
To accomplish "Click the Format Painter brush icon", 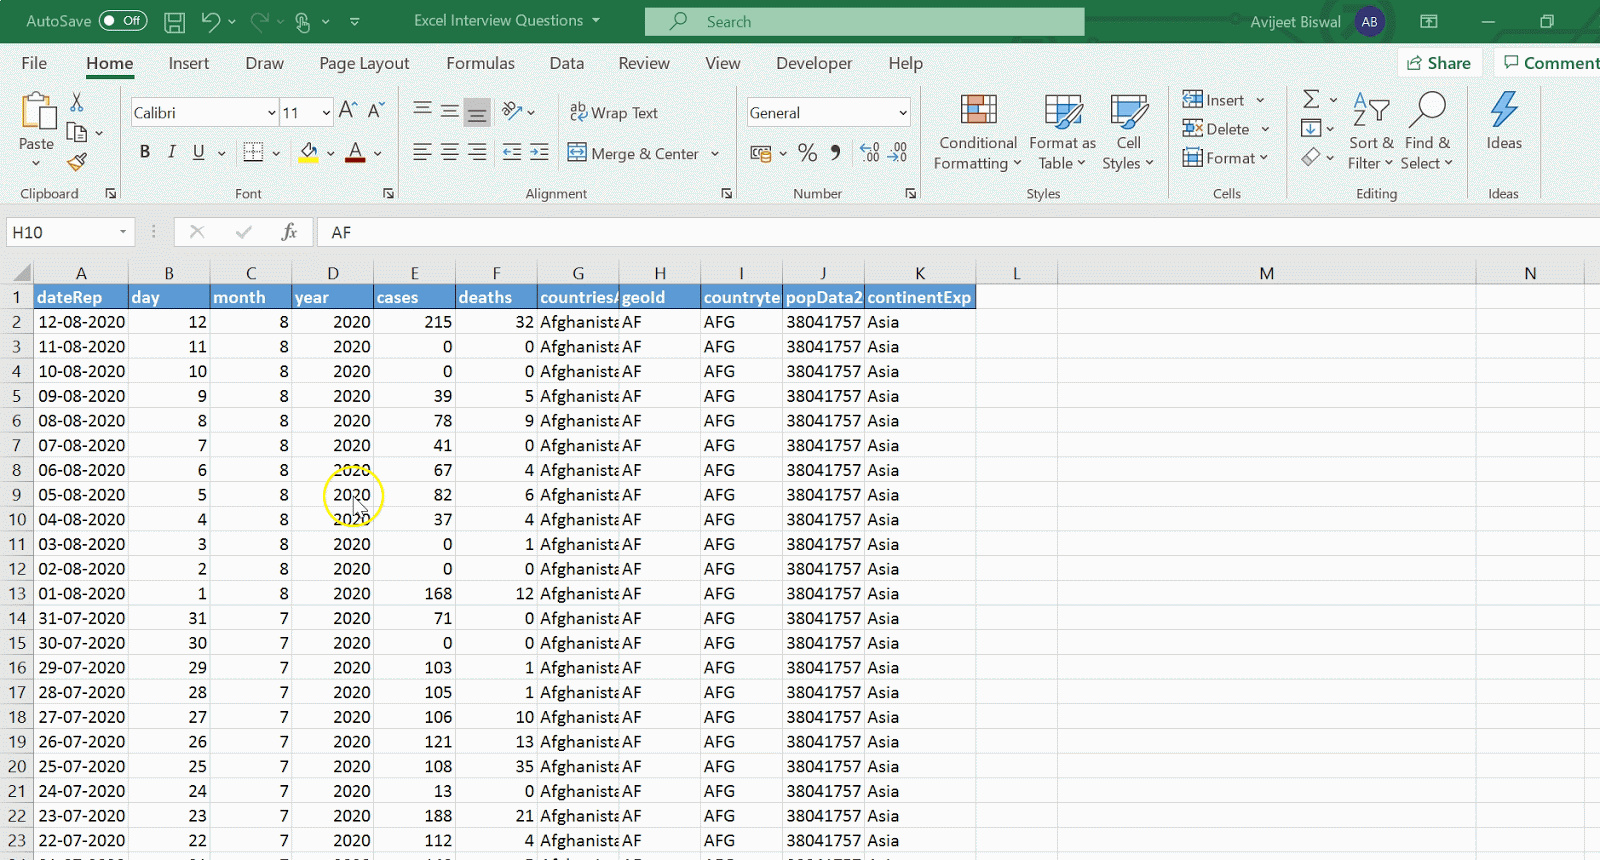I will coord(77,161).
